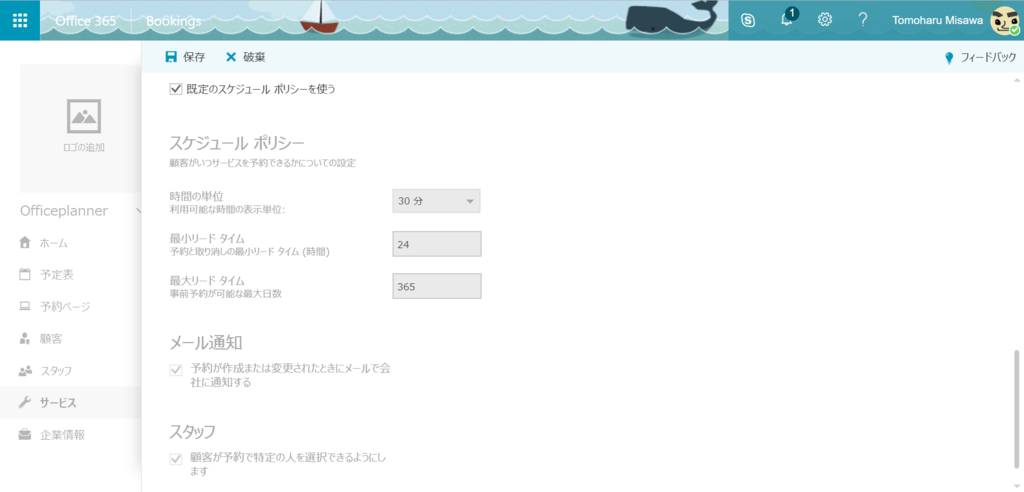Screen dimensions: 1024x492
Task: Click the スケジュール ポリシー heading
Action: tap(238, 142)
